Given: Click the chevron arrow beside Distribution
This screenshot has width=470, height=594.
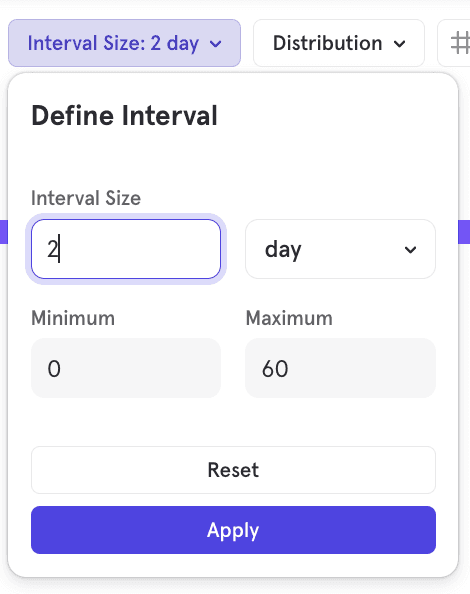Looking at the screenshot, I should click(x=400, y=44).
